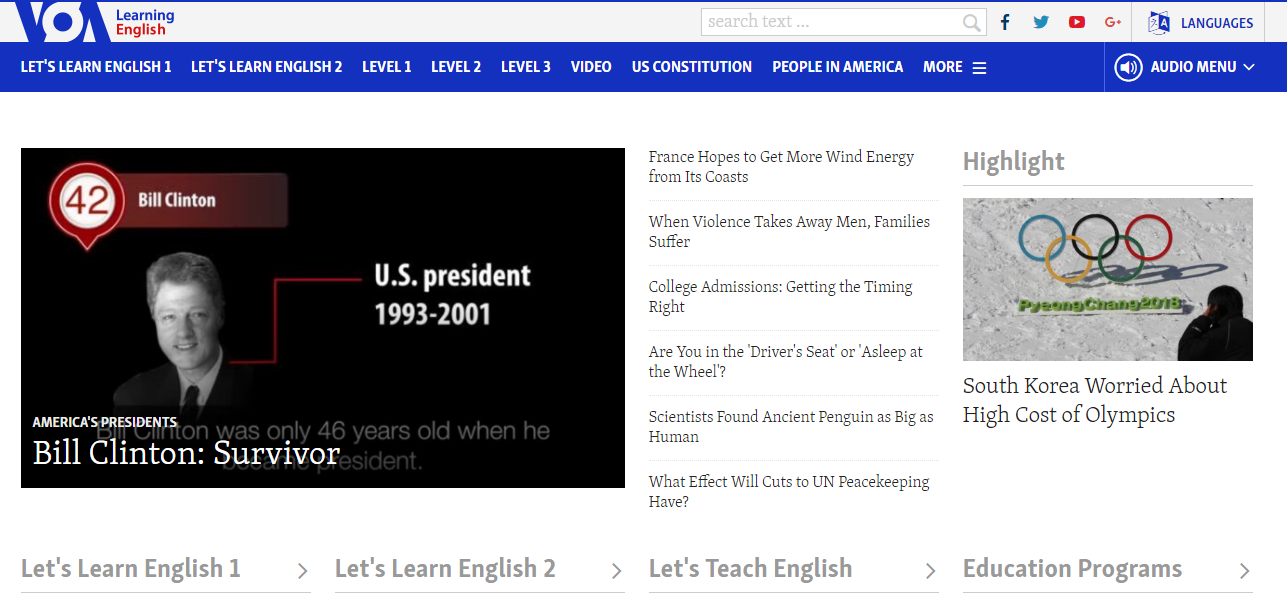Viewport: 1287px width, 593px height.
Task: Expand the Audio Menu dropdown
Action: tap(1185, 67)
